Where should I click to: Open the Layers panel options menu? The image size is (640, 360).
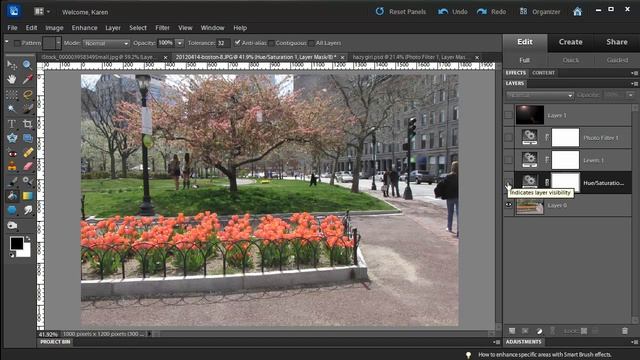click(x=634, y=84)
